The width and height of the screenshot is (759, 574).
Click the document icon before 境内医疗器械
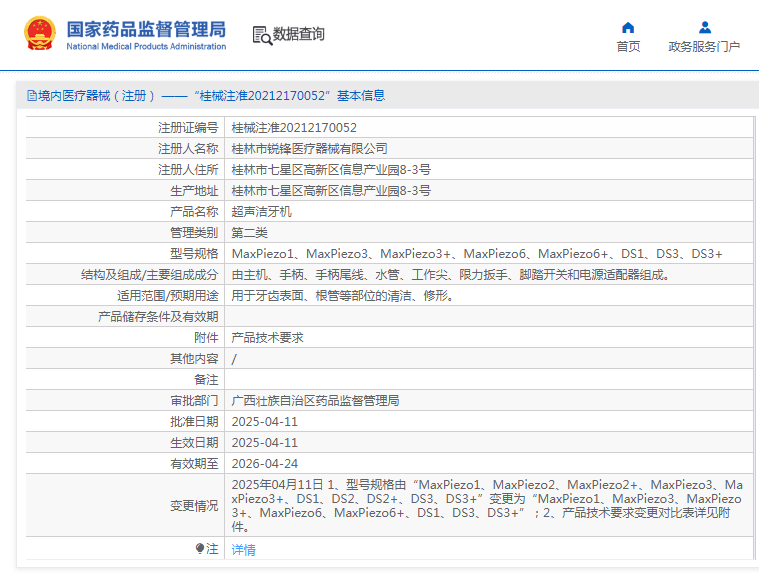pos(32,96)
